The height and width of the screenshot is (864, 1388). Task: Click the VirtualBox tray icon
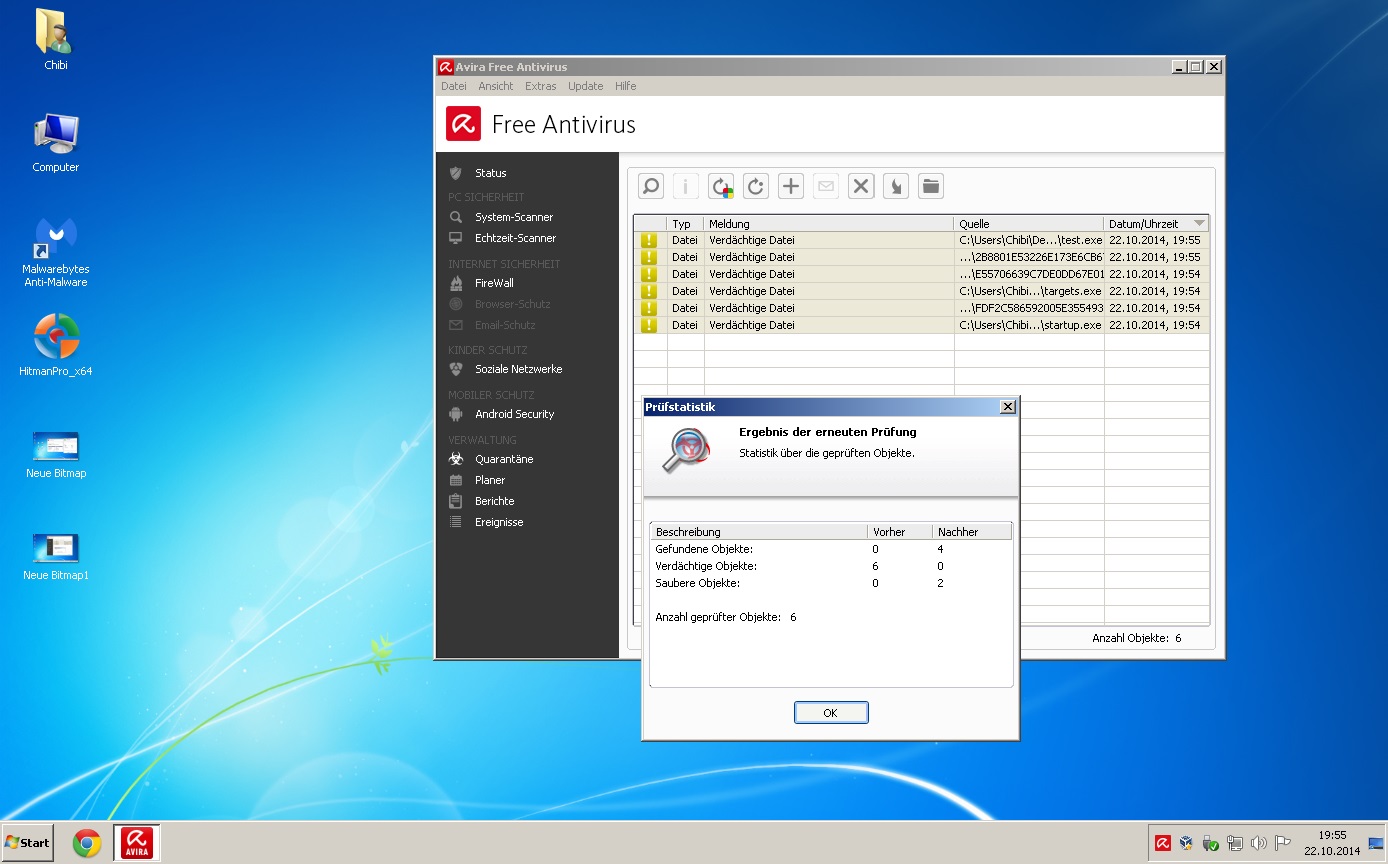click(x=1186, y=843)
